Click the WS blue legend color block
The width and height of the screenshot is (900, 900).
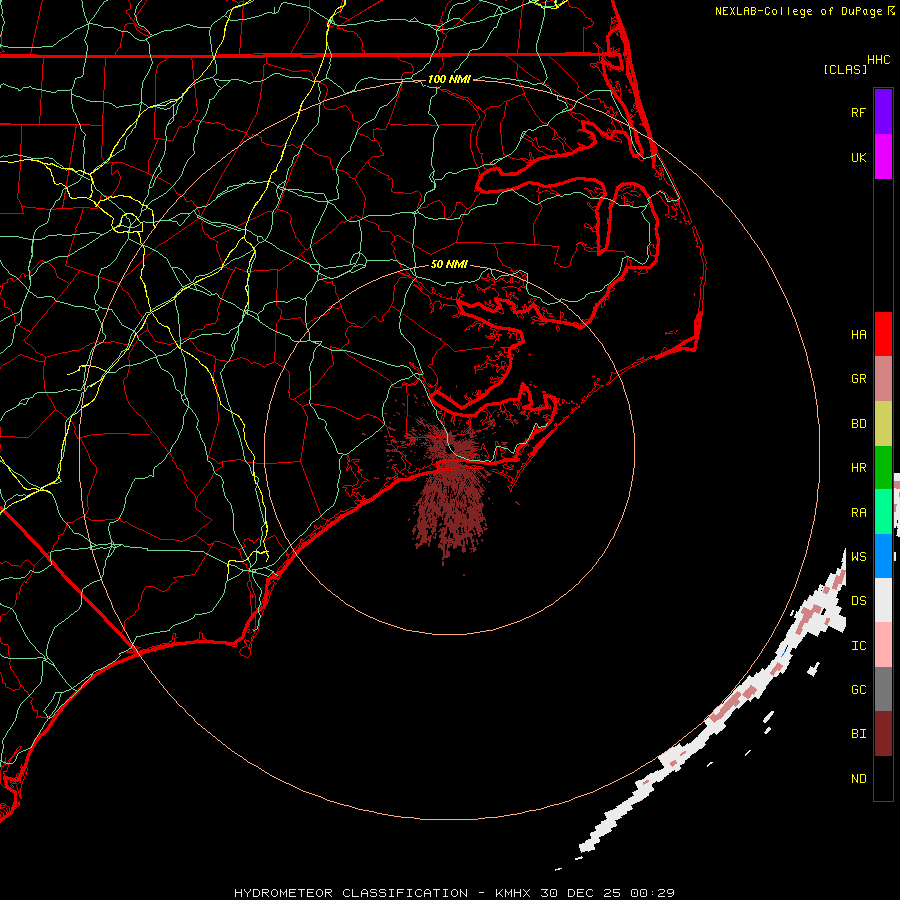(883, 556)
